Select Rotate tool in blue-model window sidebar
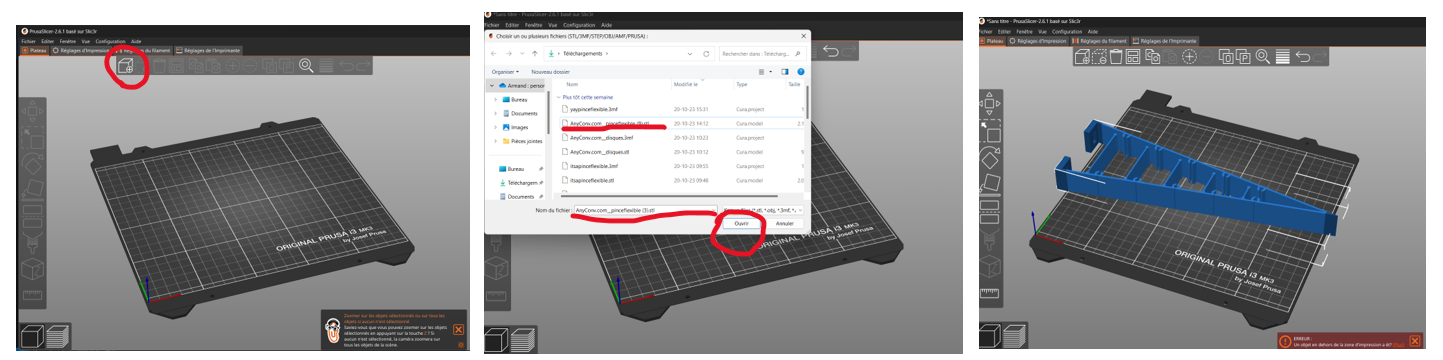This screenshot has height=360, width=1443. click(x=990, y=158)
